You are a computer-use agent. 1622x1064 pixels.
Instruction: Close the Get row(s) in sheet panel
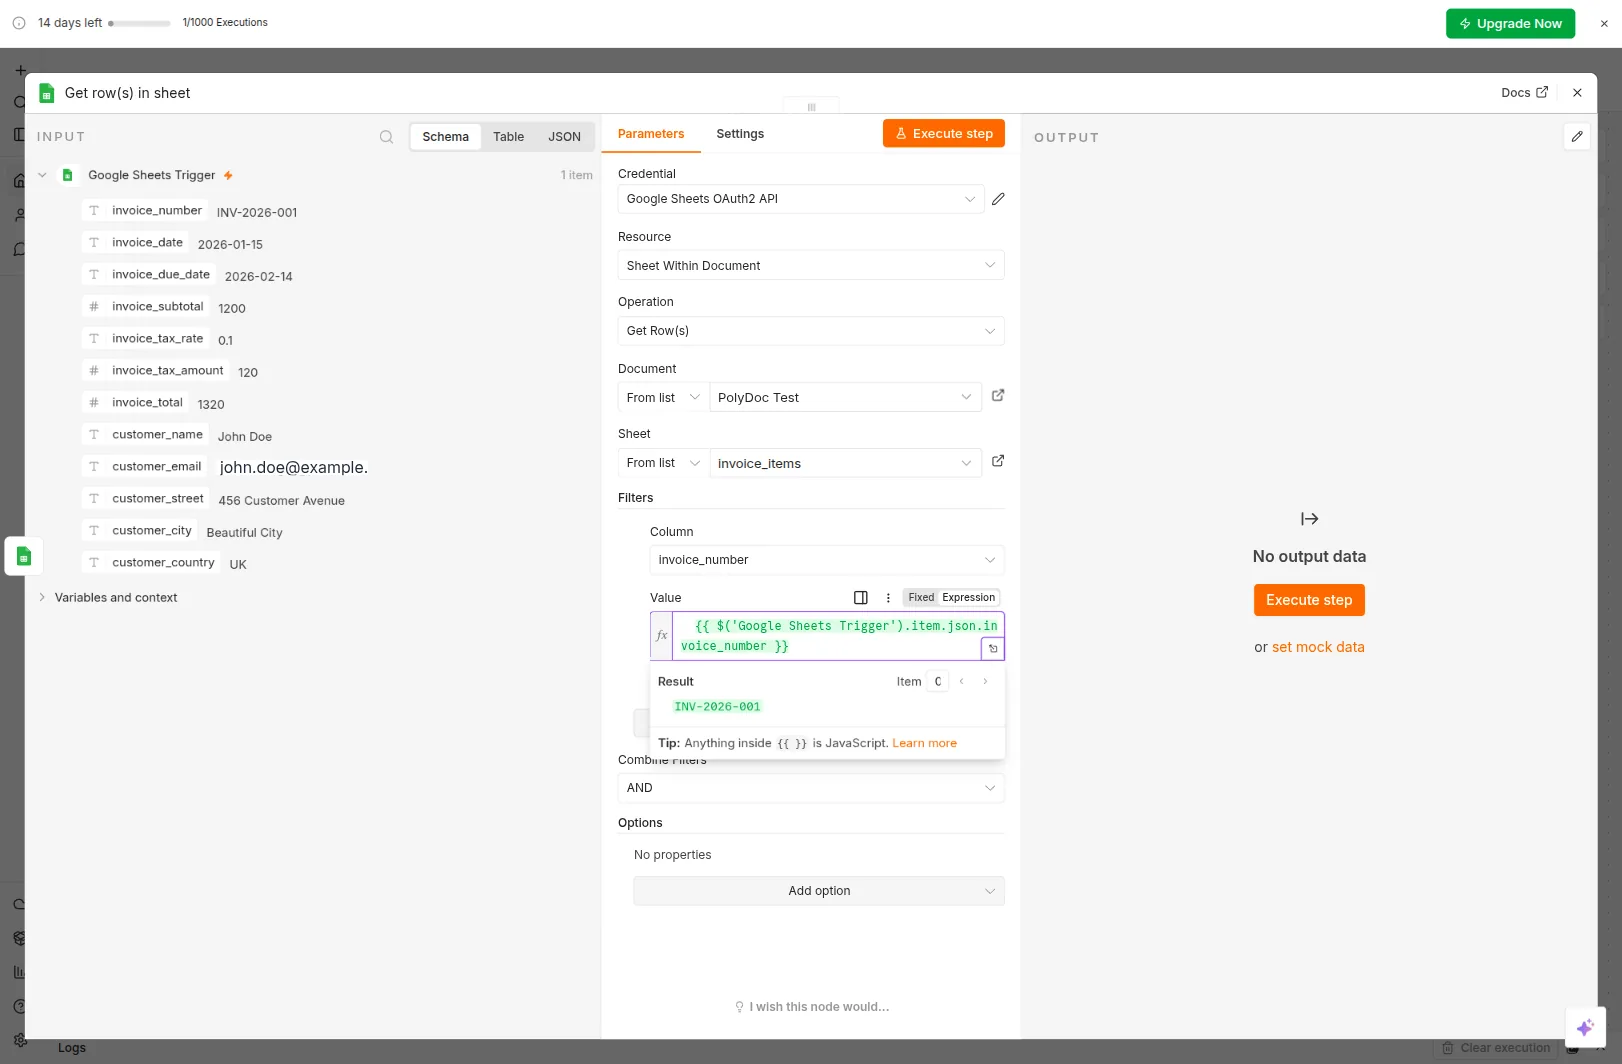click(1577, 92)
